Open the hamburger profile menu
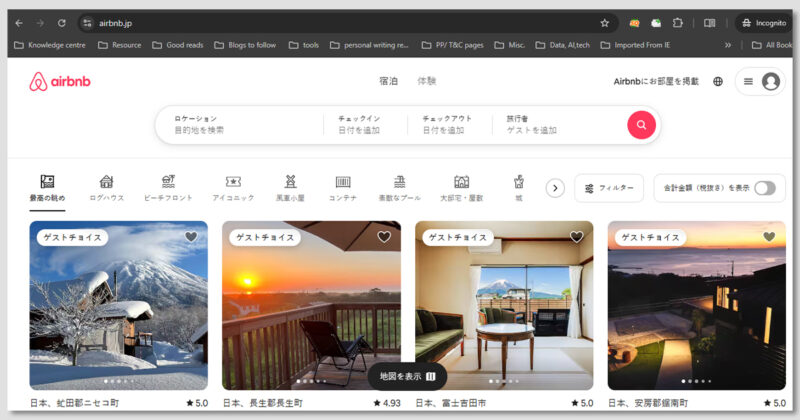Screen dimensions: 800x420 coord(748,81)
